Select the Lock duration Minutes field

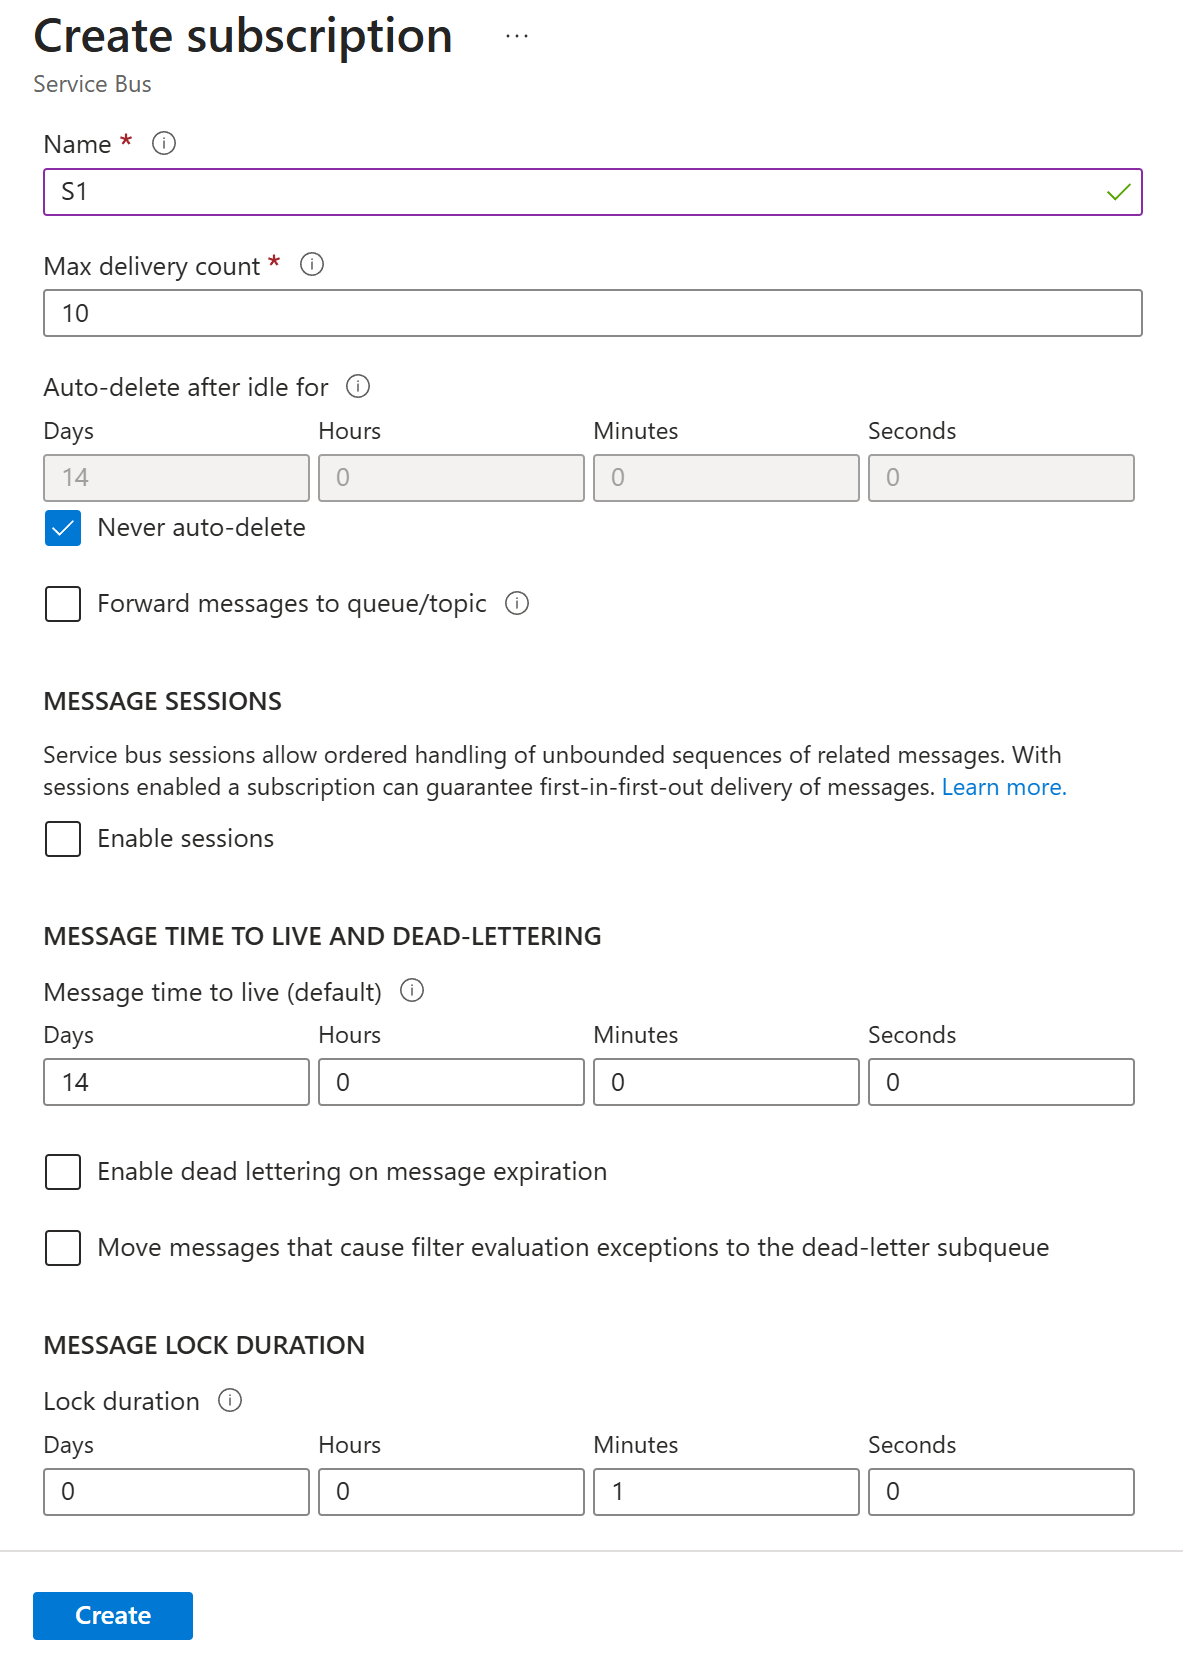coord(726,1491)
